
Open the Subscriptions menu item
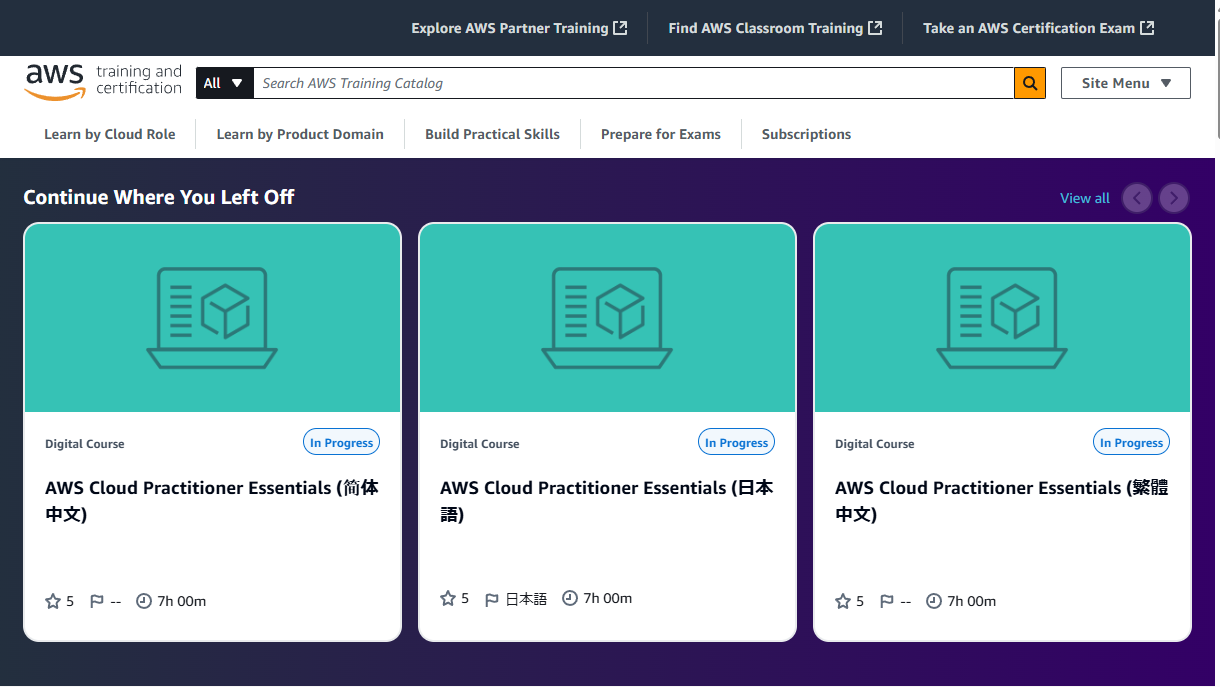pos(806,134)
